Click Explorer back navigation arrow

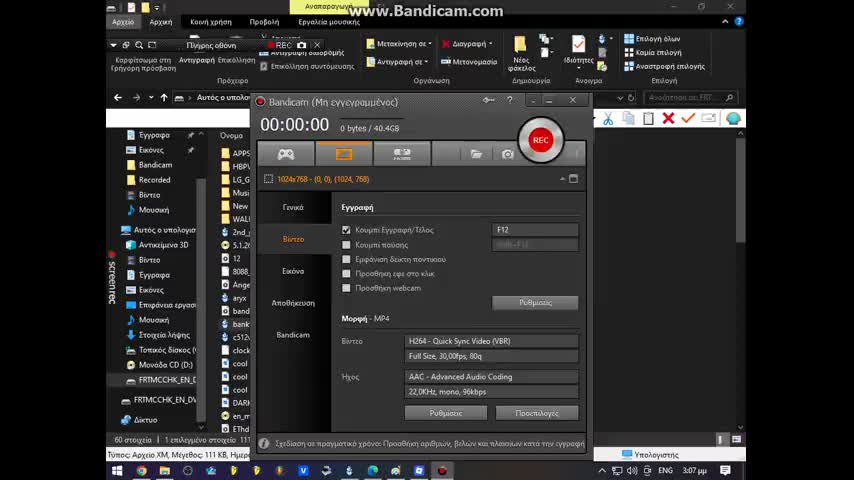[118, 98]
